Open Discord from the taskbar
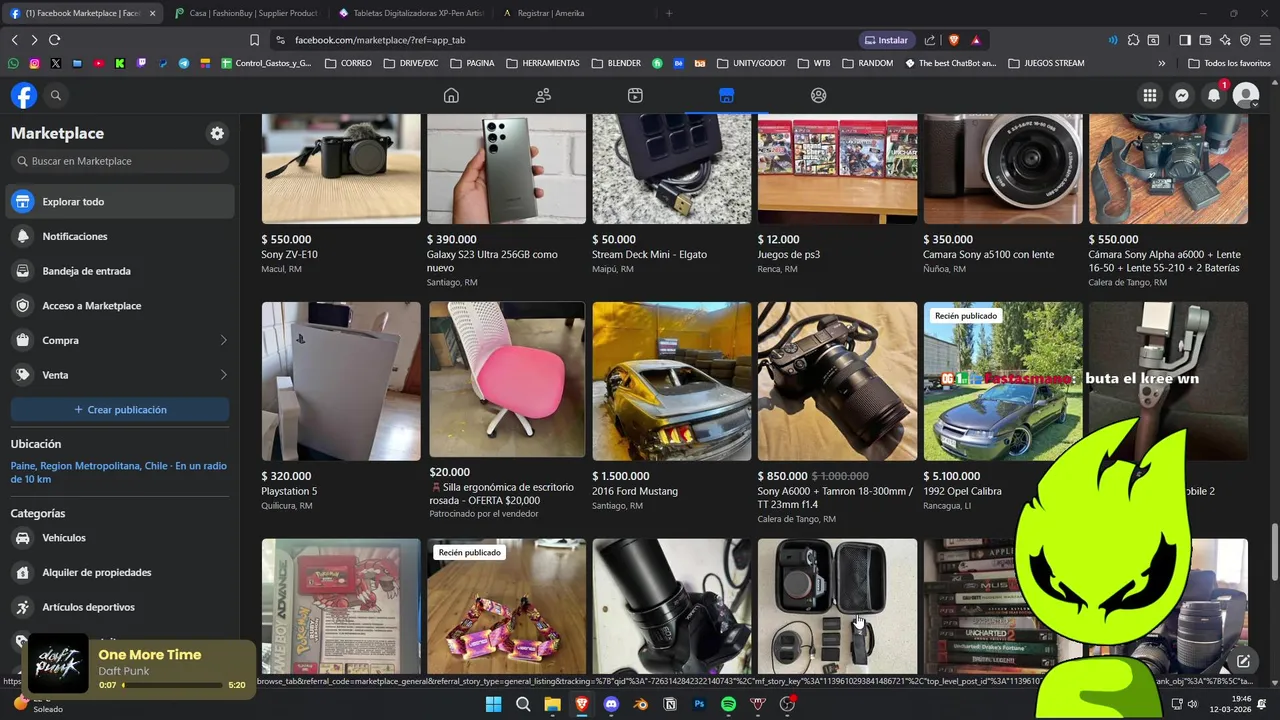 tap(611, 704)
